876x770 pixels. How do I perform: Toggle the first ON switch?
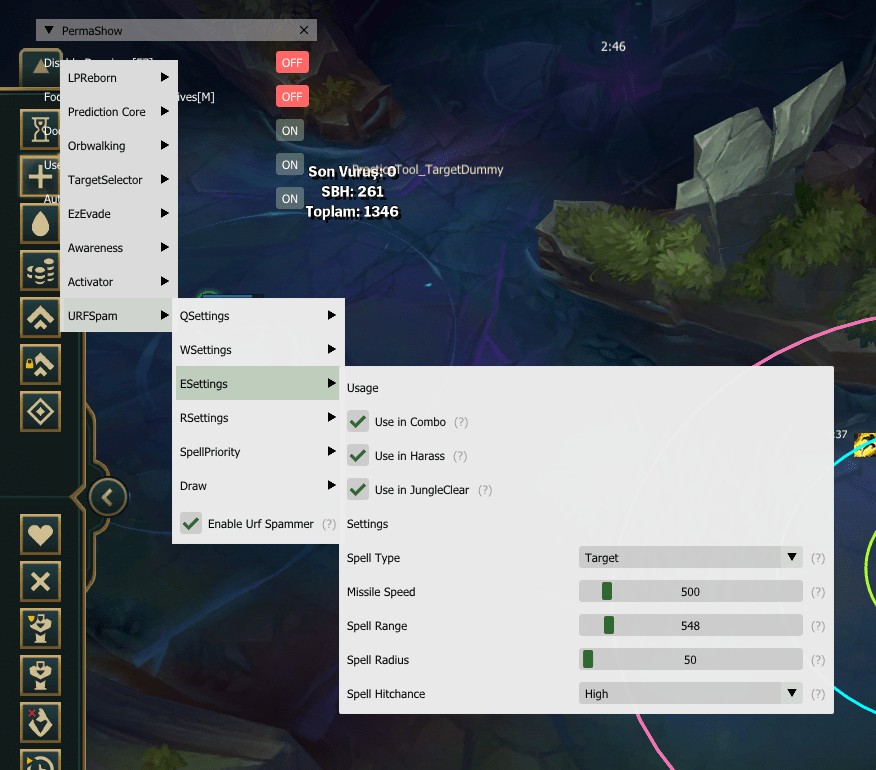[289, 131]
